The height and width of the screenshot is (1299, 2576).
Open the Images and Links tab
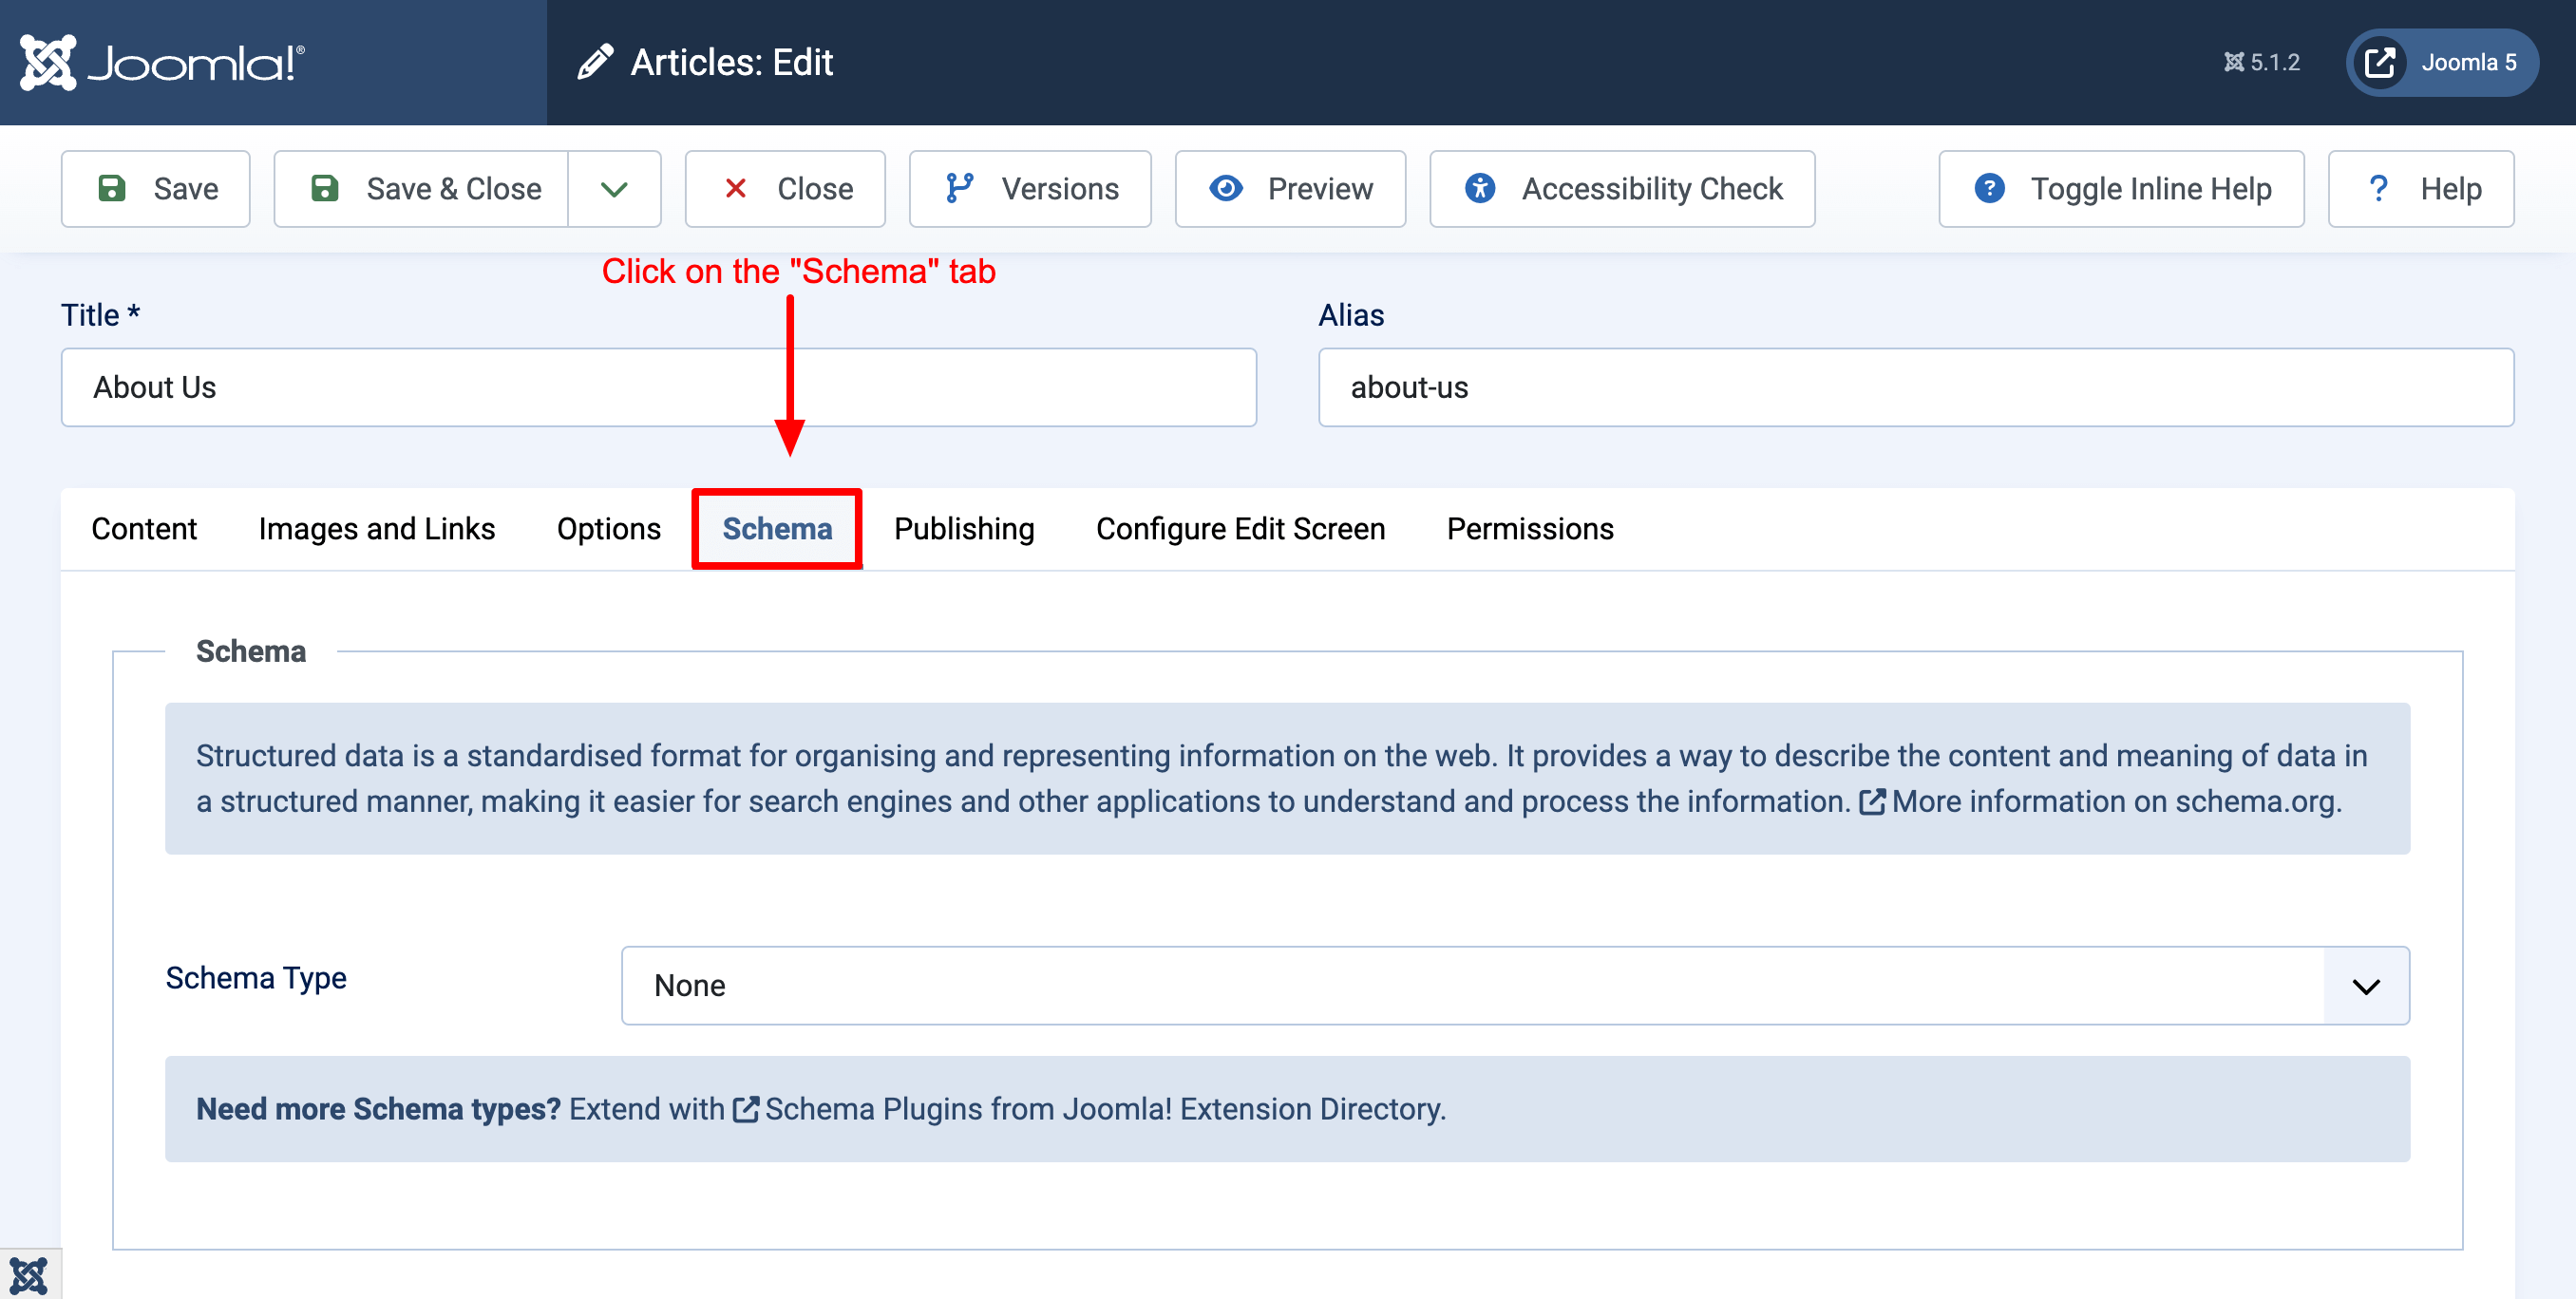point(376,529)
